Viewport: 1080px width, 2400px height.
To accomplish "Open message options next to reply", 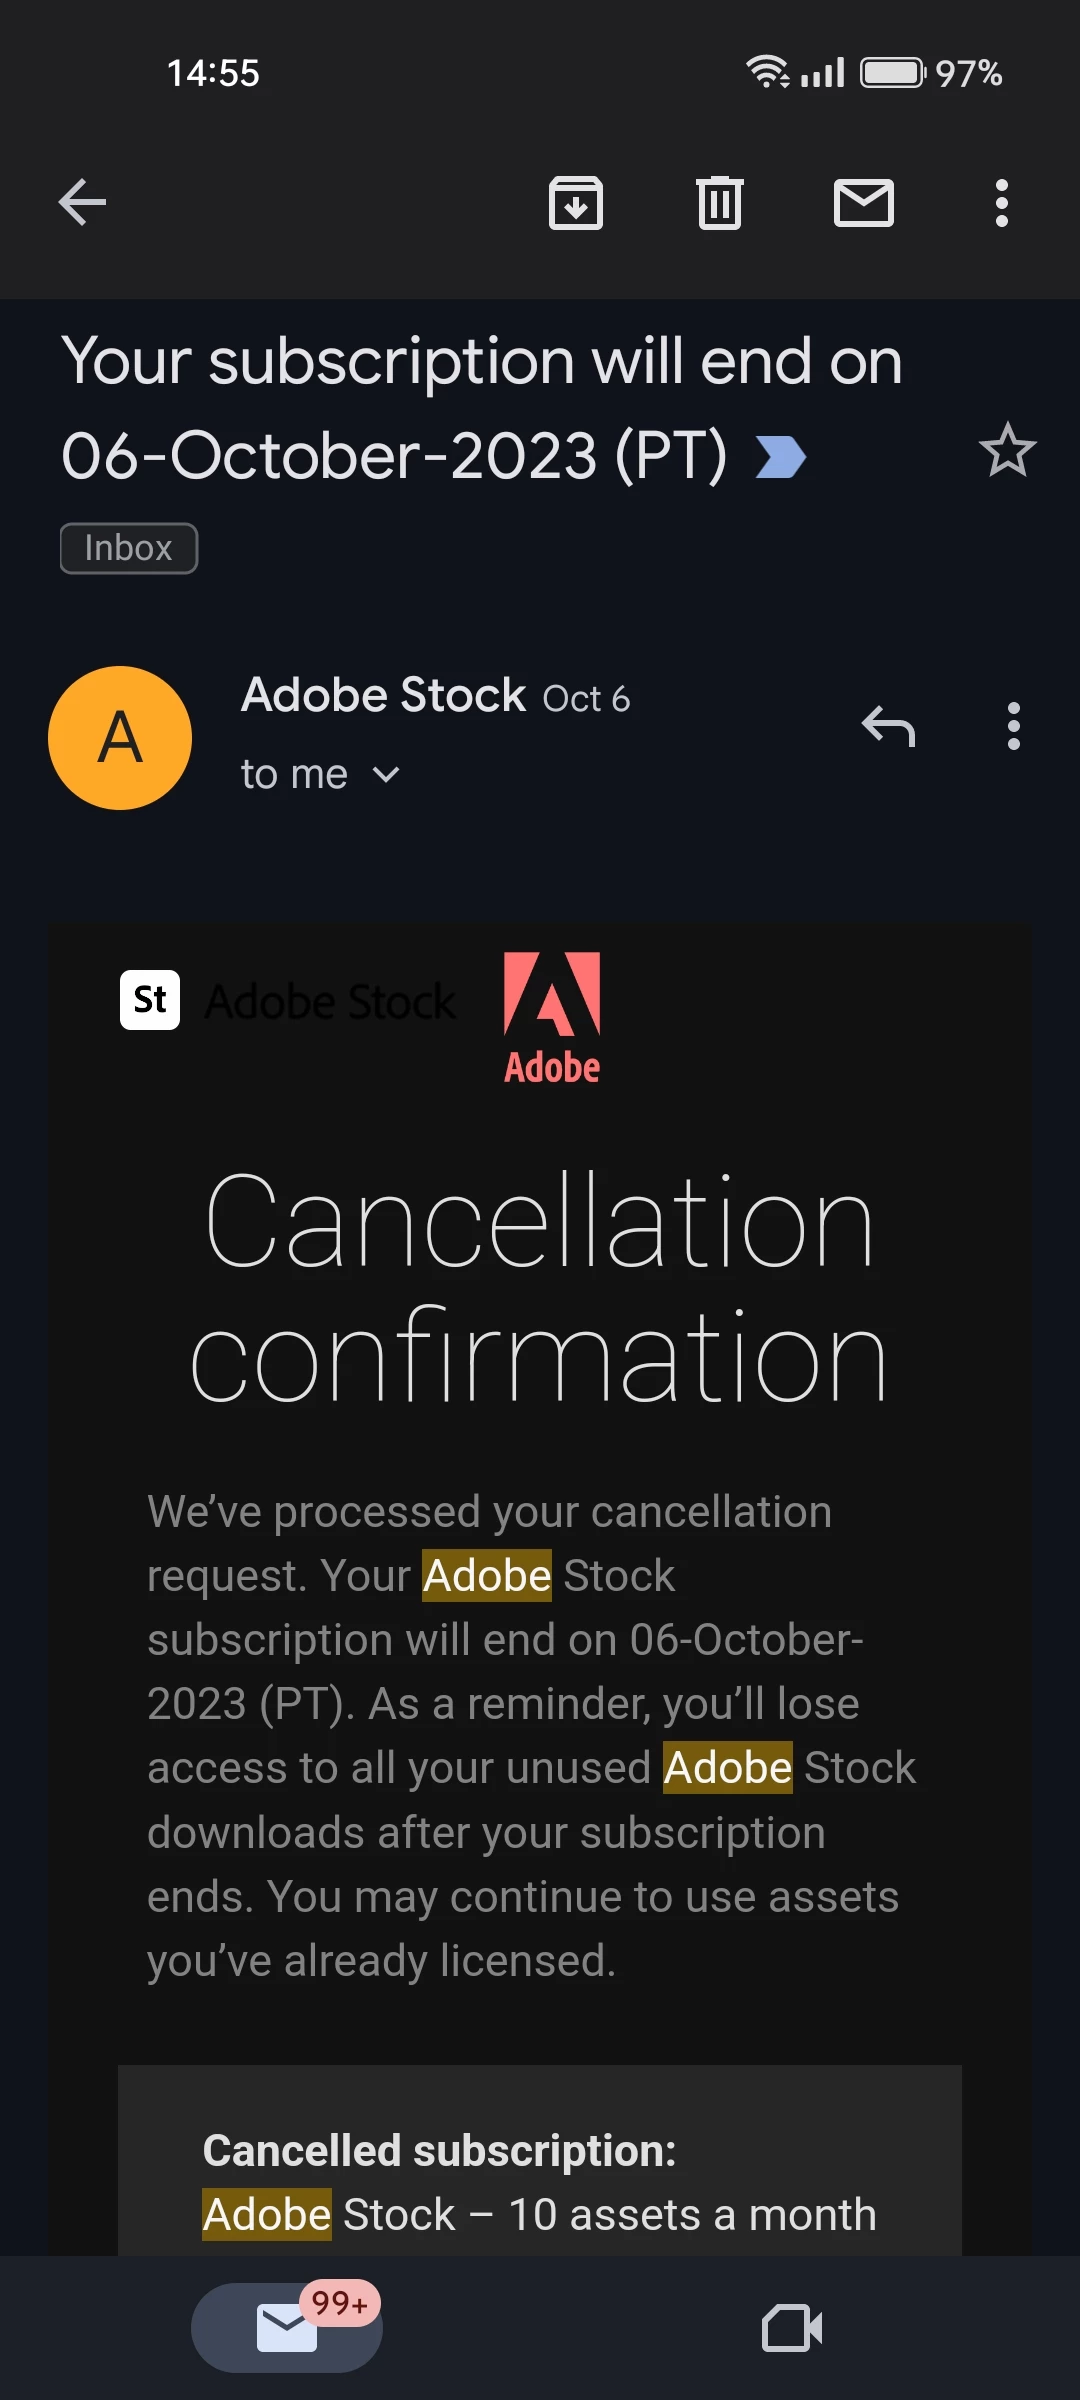I will [1013, 726].
